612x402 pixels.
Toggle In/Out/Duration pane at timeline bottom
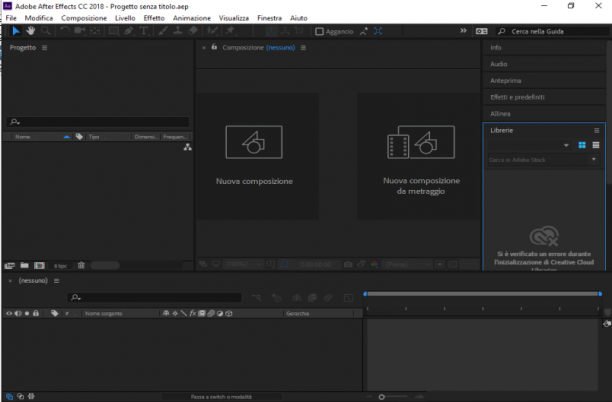pos(31,397)
